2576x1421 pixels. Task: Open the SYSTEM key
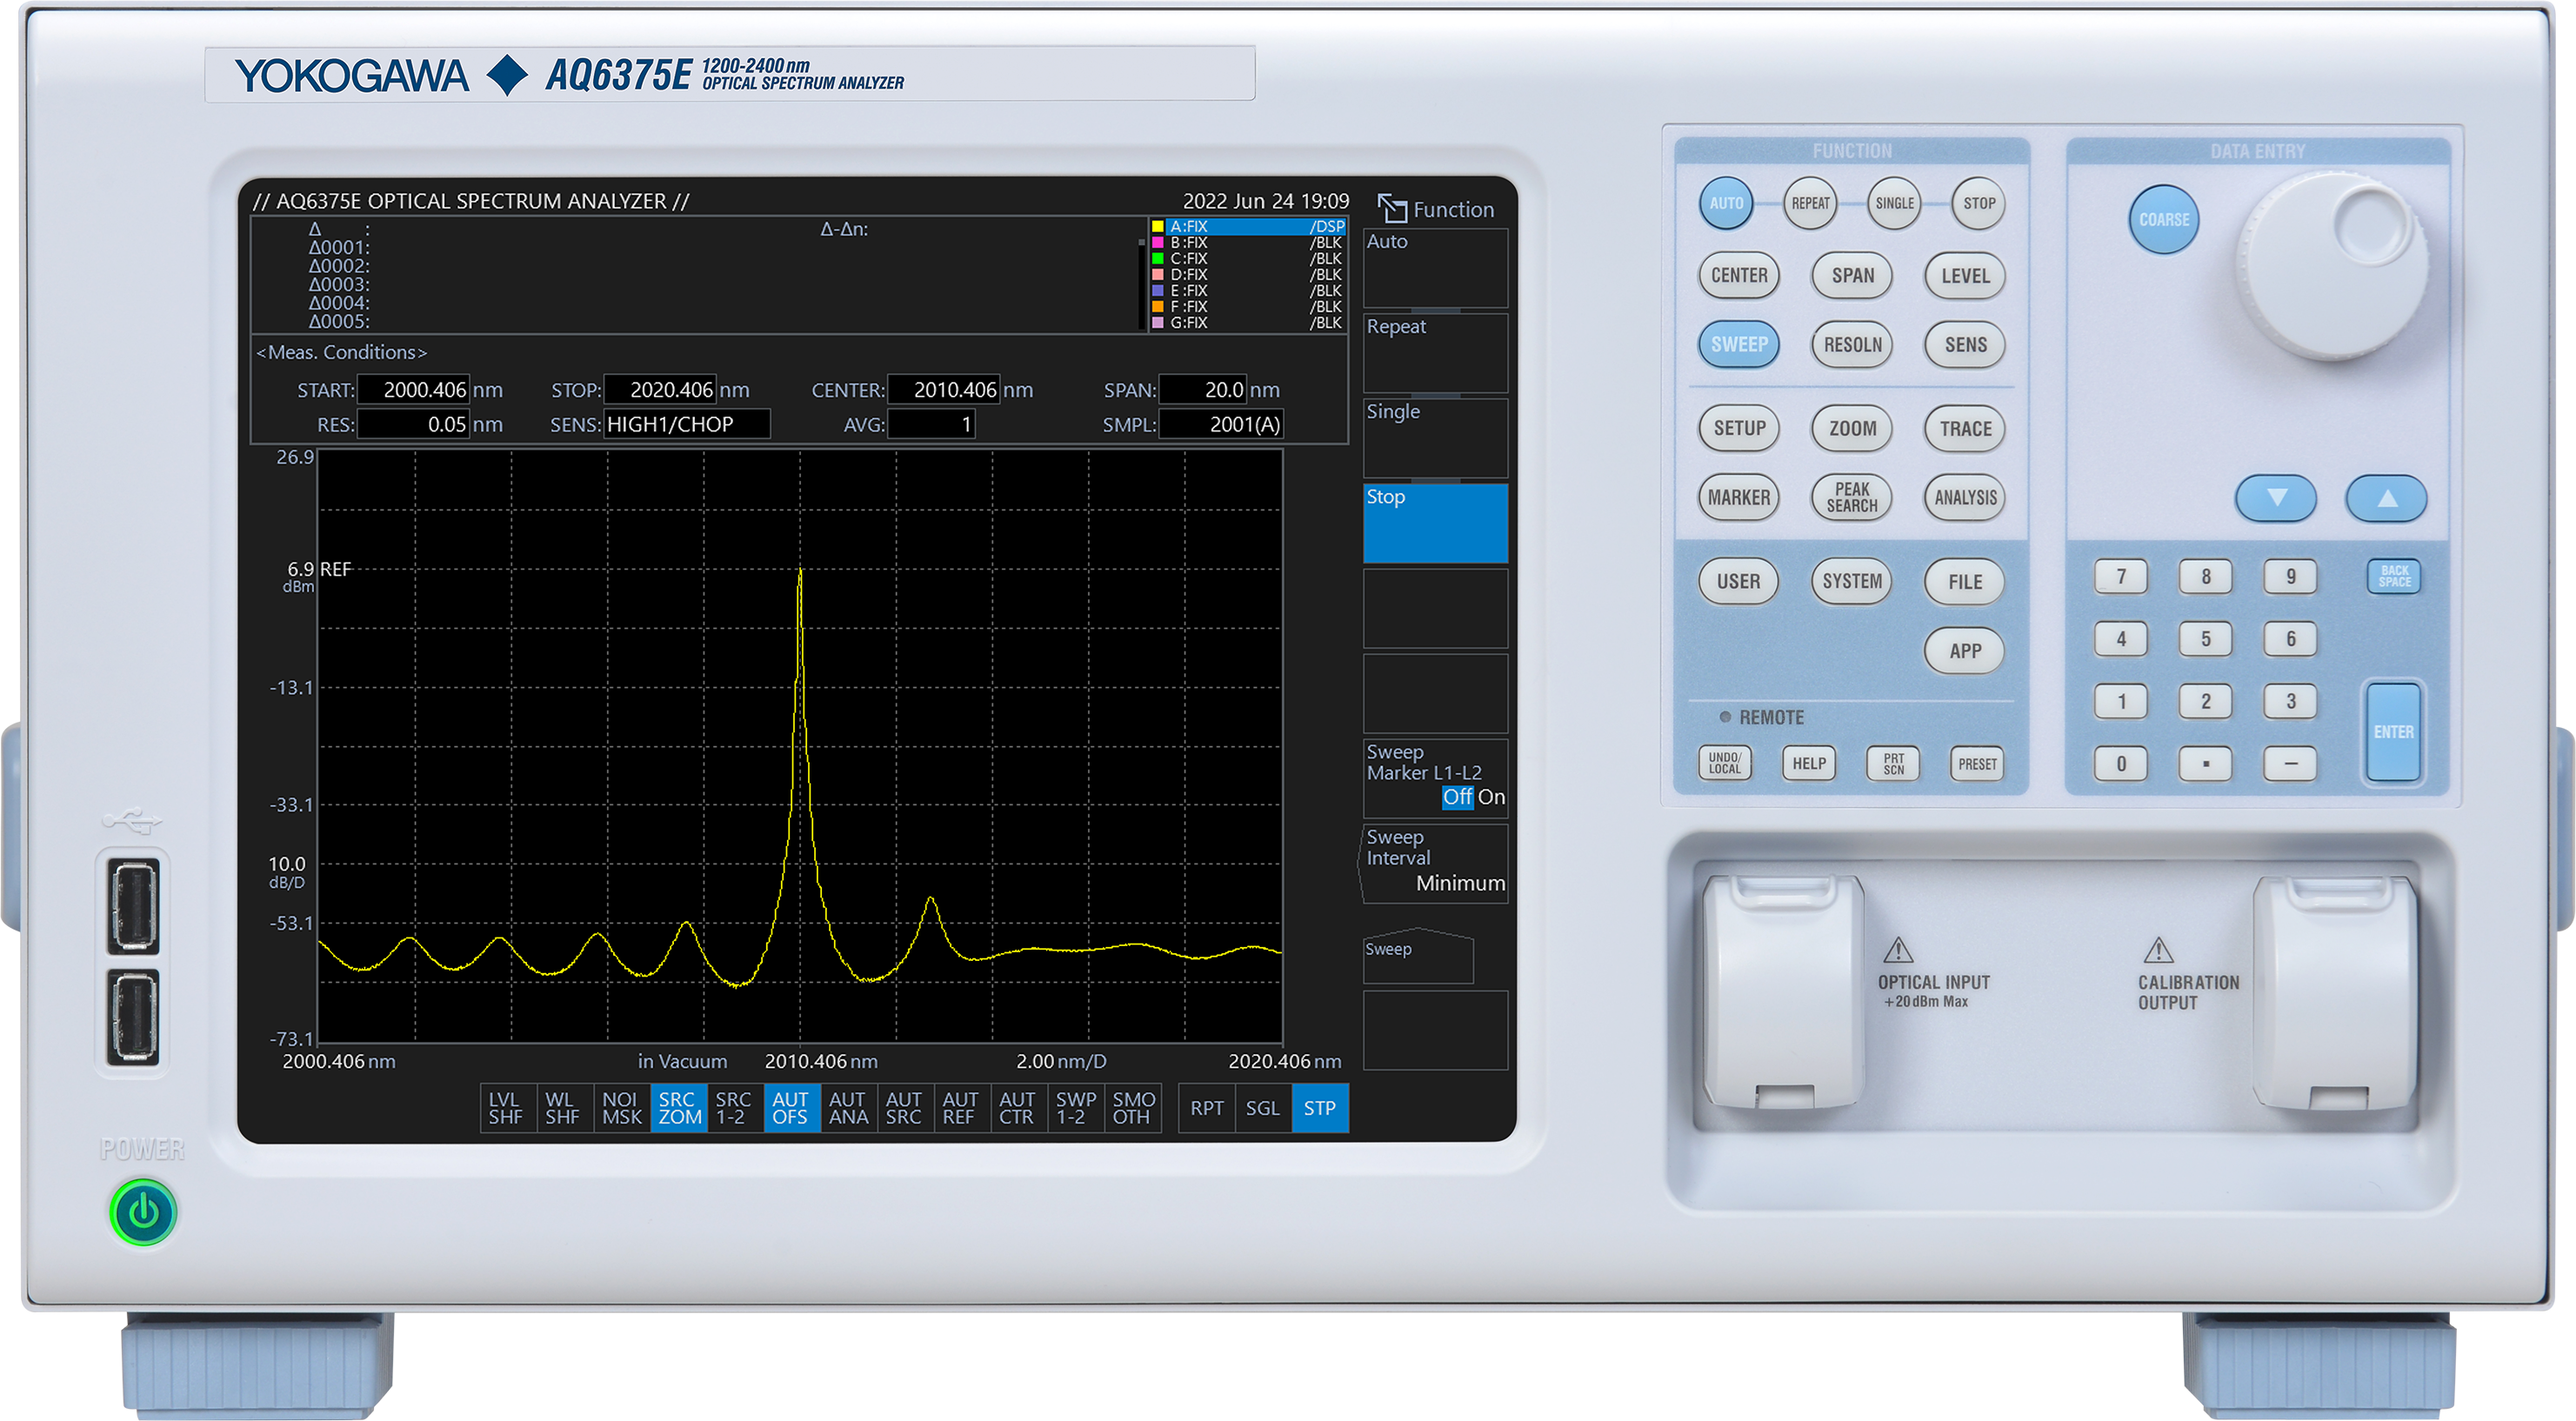pos(1851,580)
